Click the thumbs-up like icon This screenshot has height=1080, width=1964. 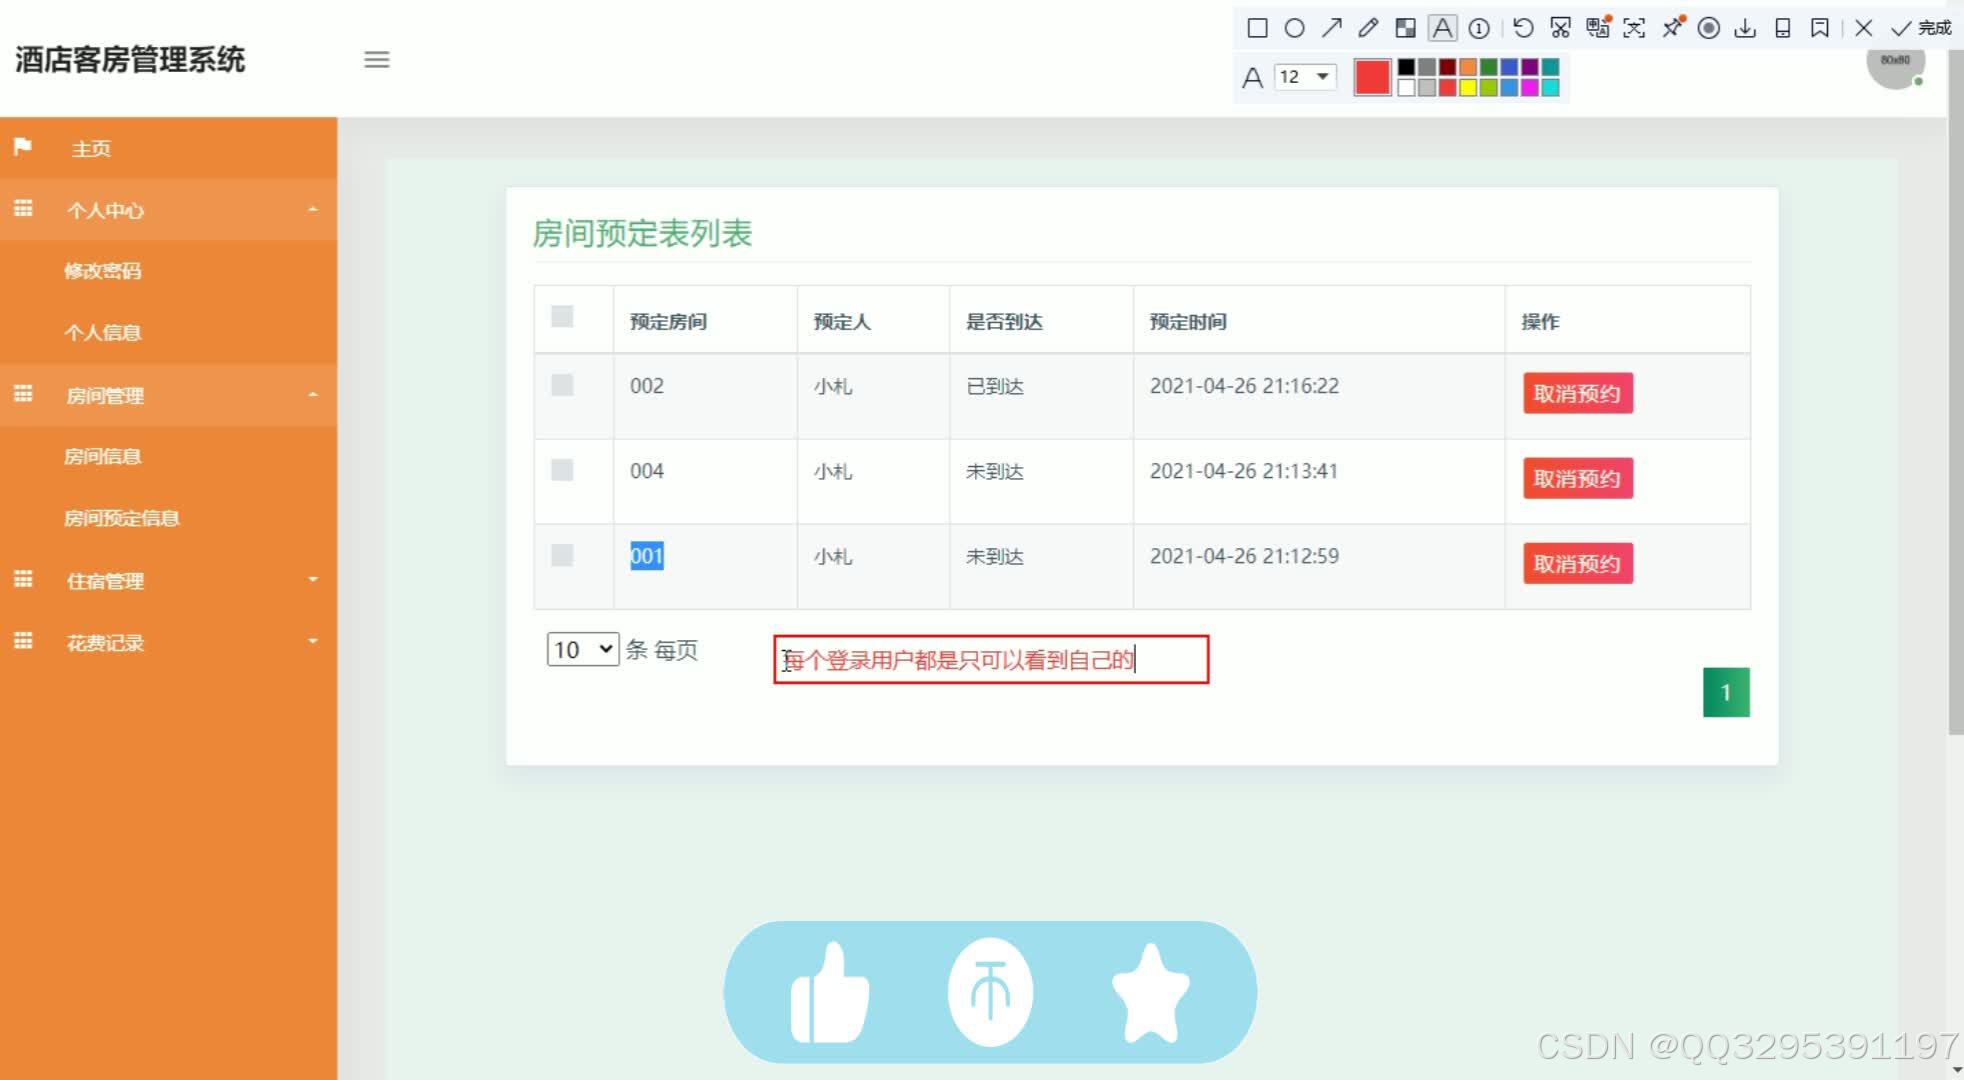pyautogui.click(x=830, y=993)
